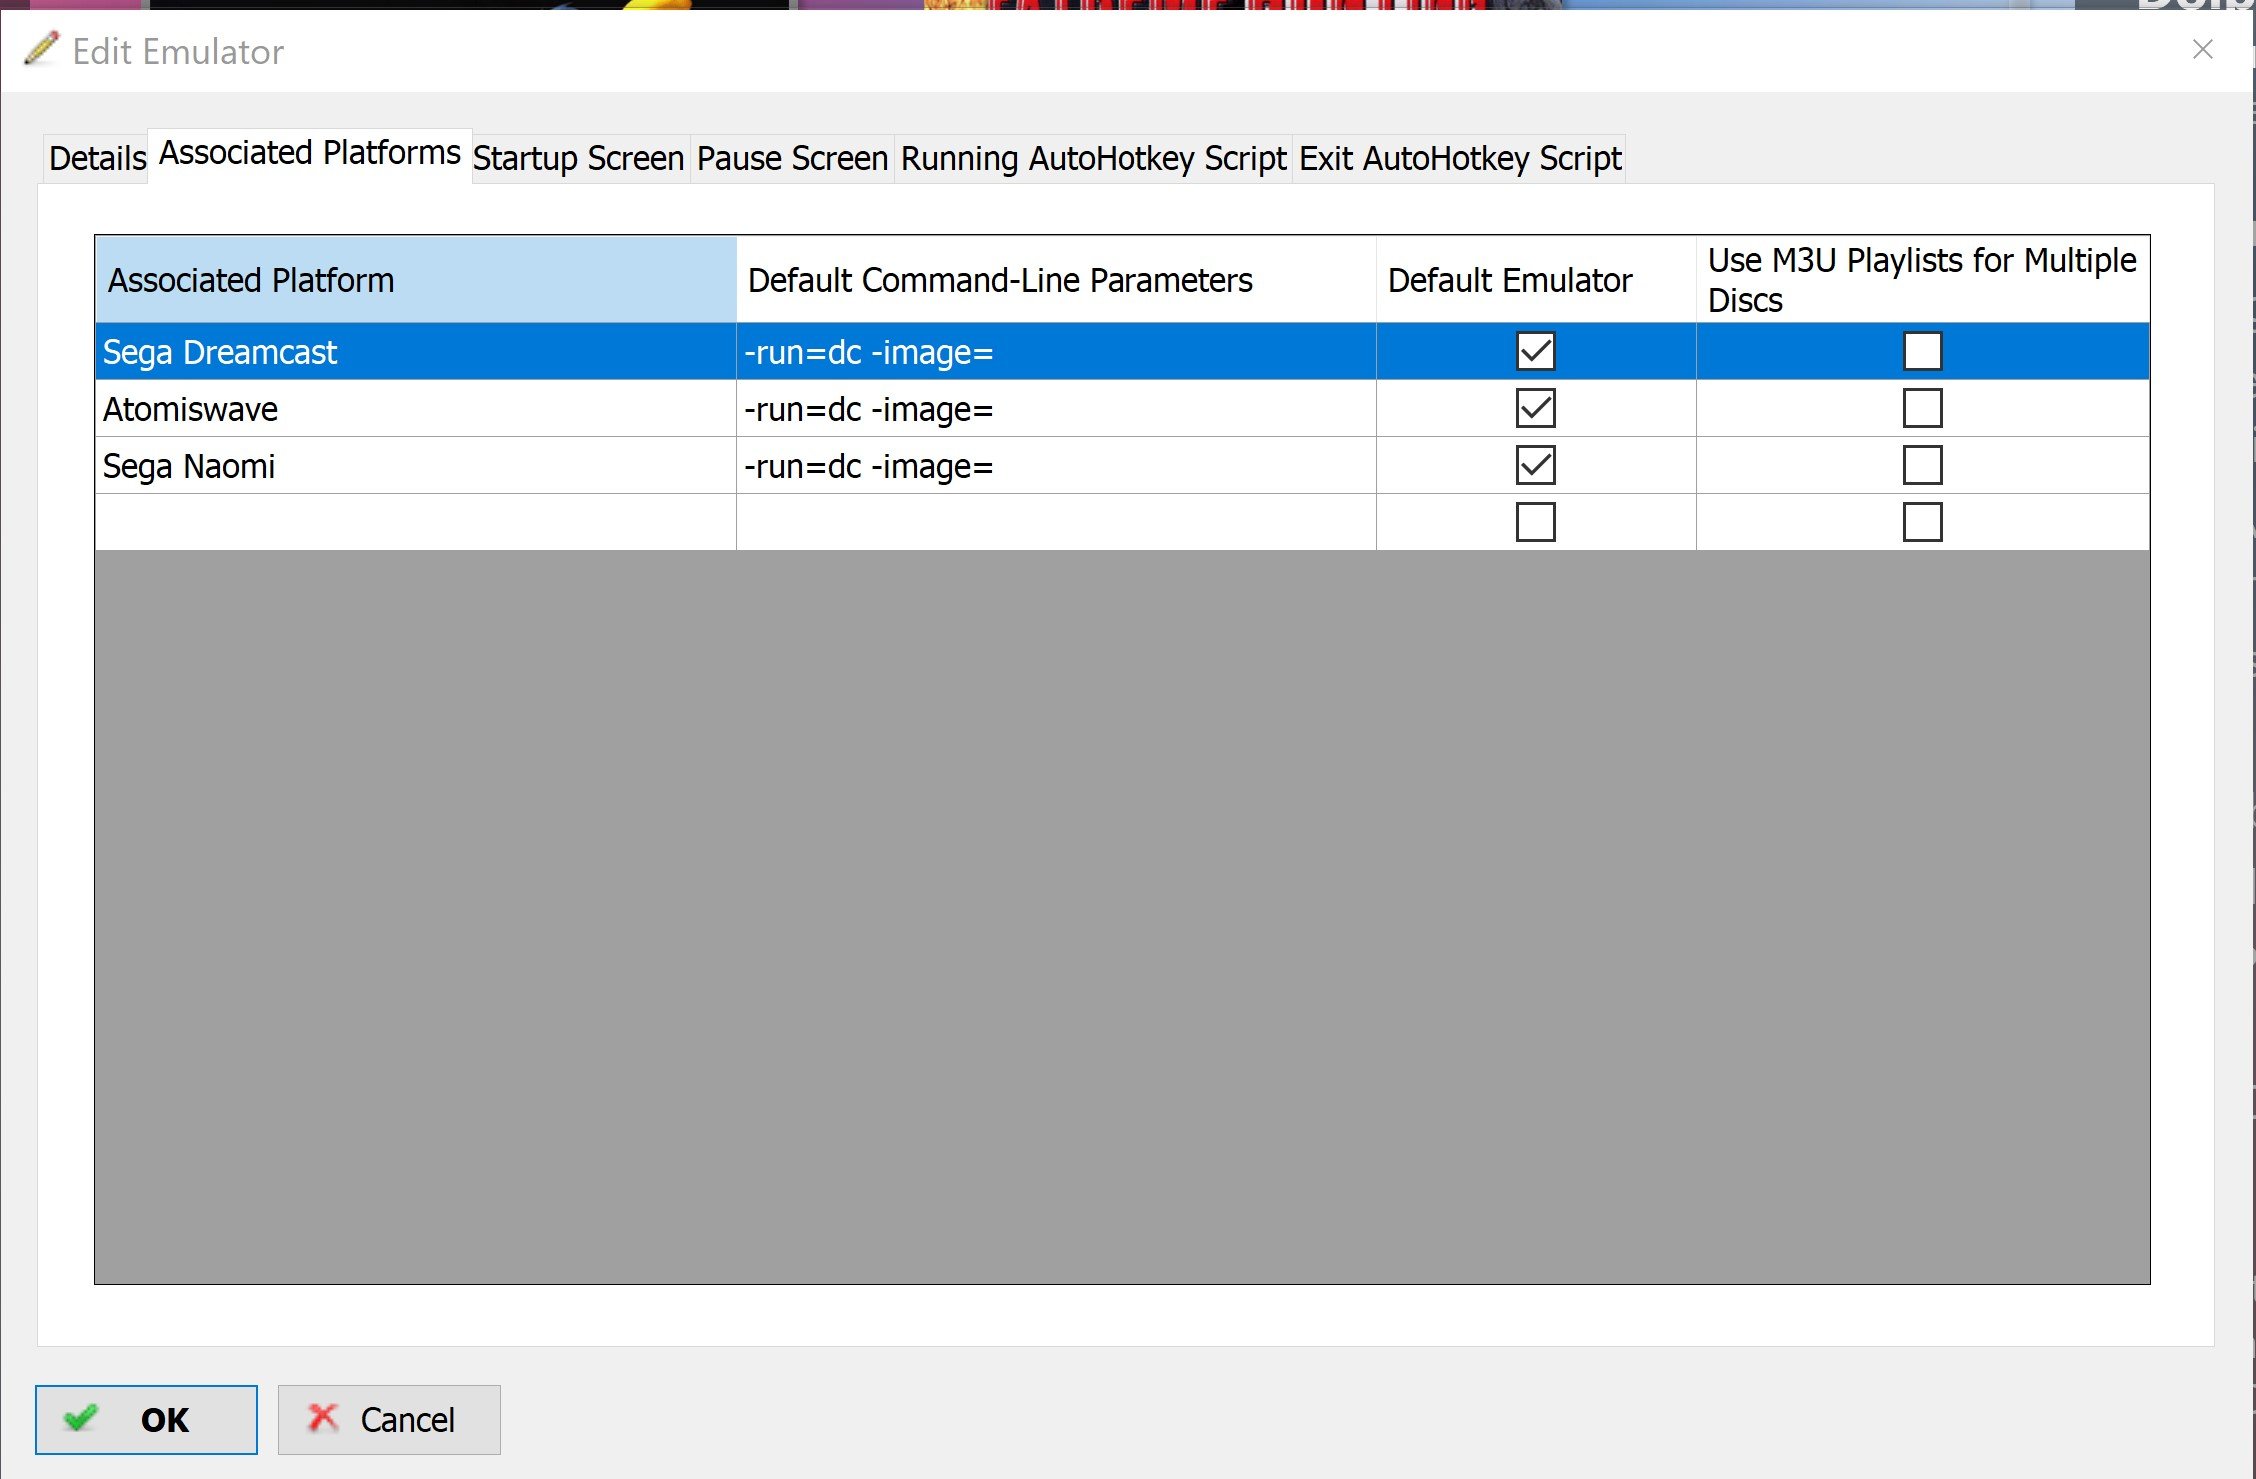Click the pencil icon beside Edit Emulator
2256x1479 pixels.
41,49
